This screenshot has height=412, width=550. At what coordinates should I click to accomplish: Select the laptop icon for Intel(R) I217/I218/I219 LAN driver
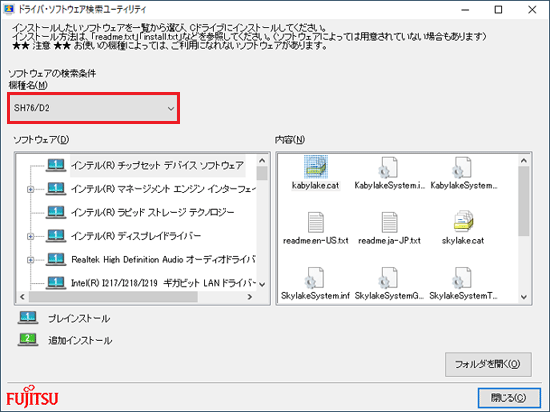[x=56, y=283]
